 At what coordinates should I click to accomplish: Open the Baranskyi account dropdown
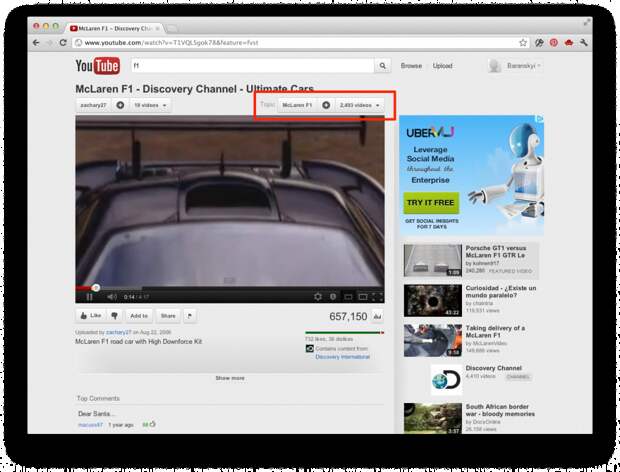pyautogui.click(x=523, y=66)
